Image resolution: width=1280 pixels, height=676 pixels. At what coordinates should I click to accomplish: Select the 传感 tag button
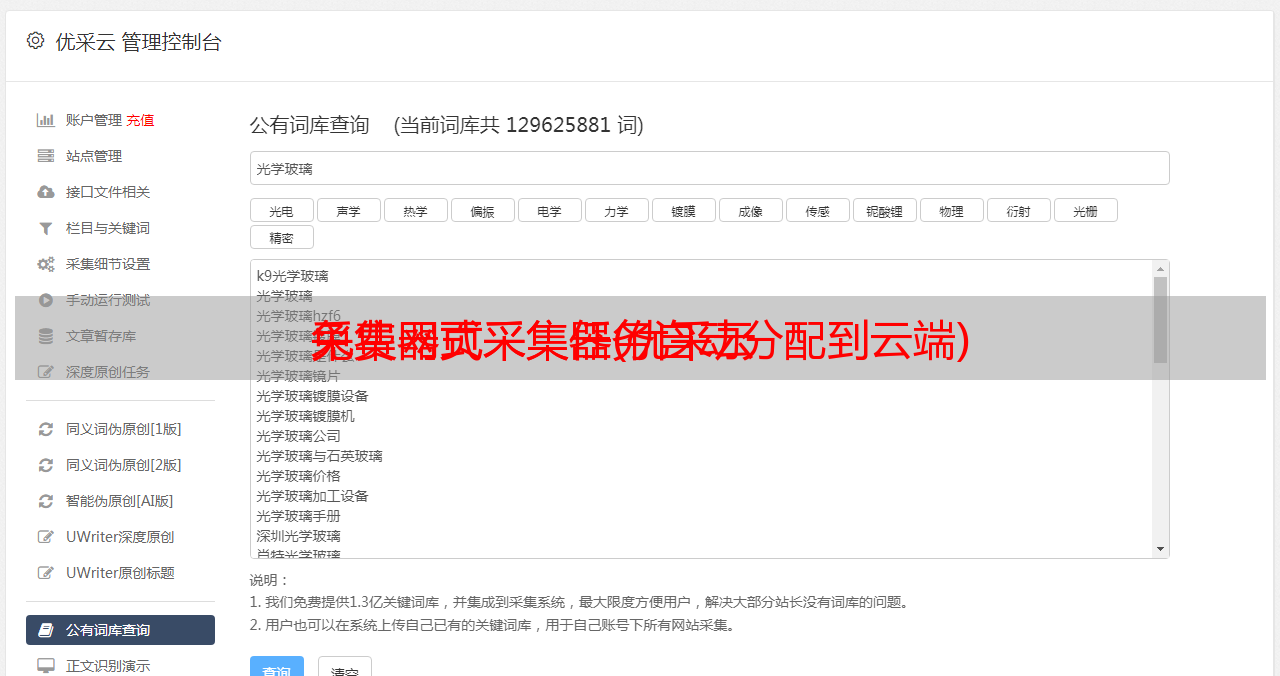[x=817, y=211]
